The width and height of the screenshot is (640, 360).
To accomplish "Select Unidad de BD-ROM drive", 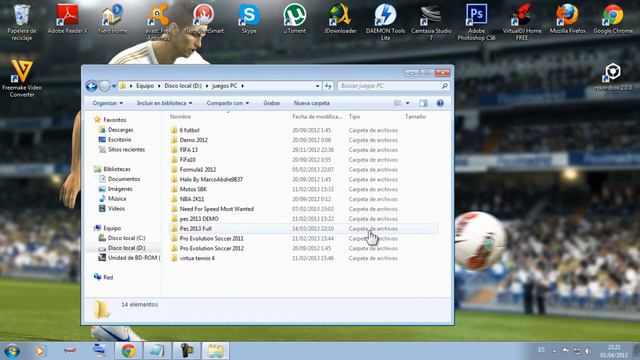I will (x=129, y=258).
